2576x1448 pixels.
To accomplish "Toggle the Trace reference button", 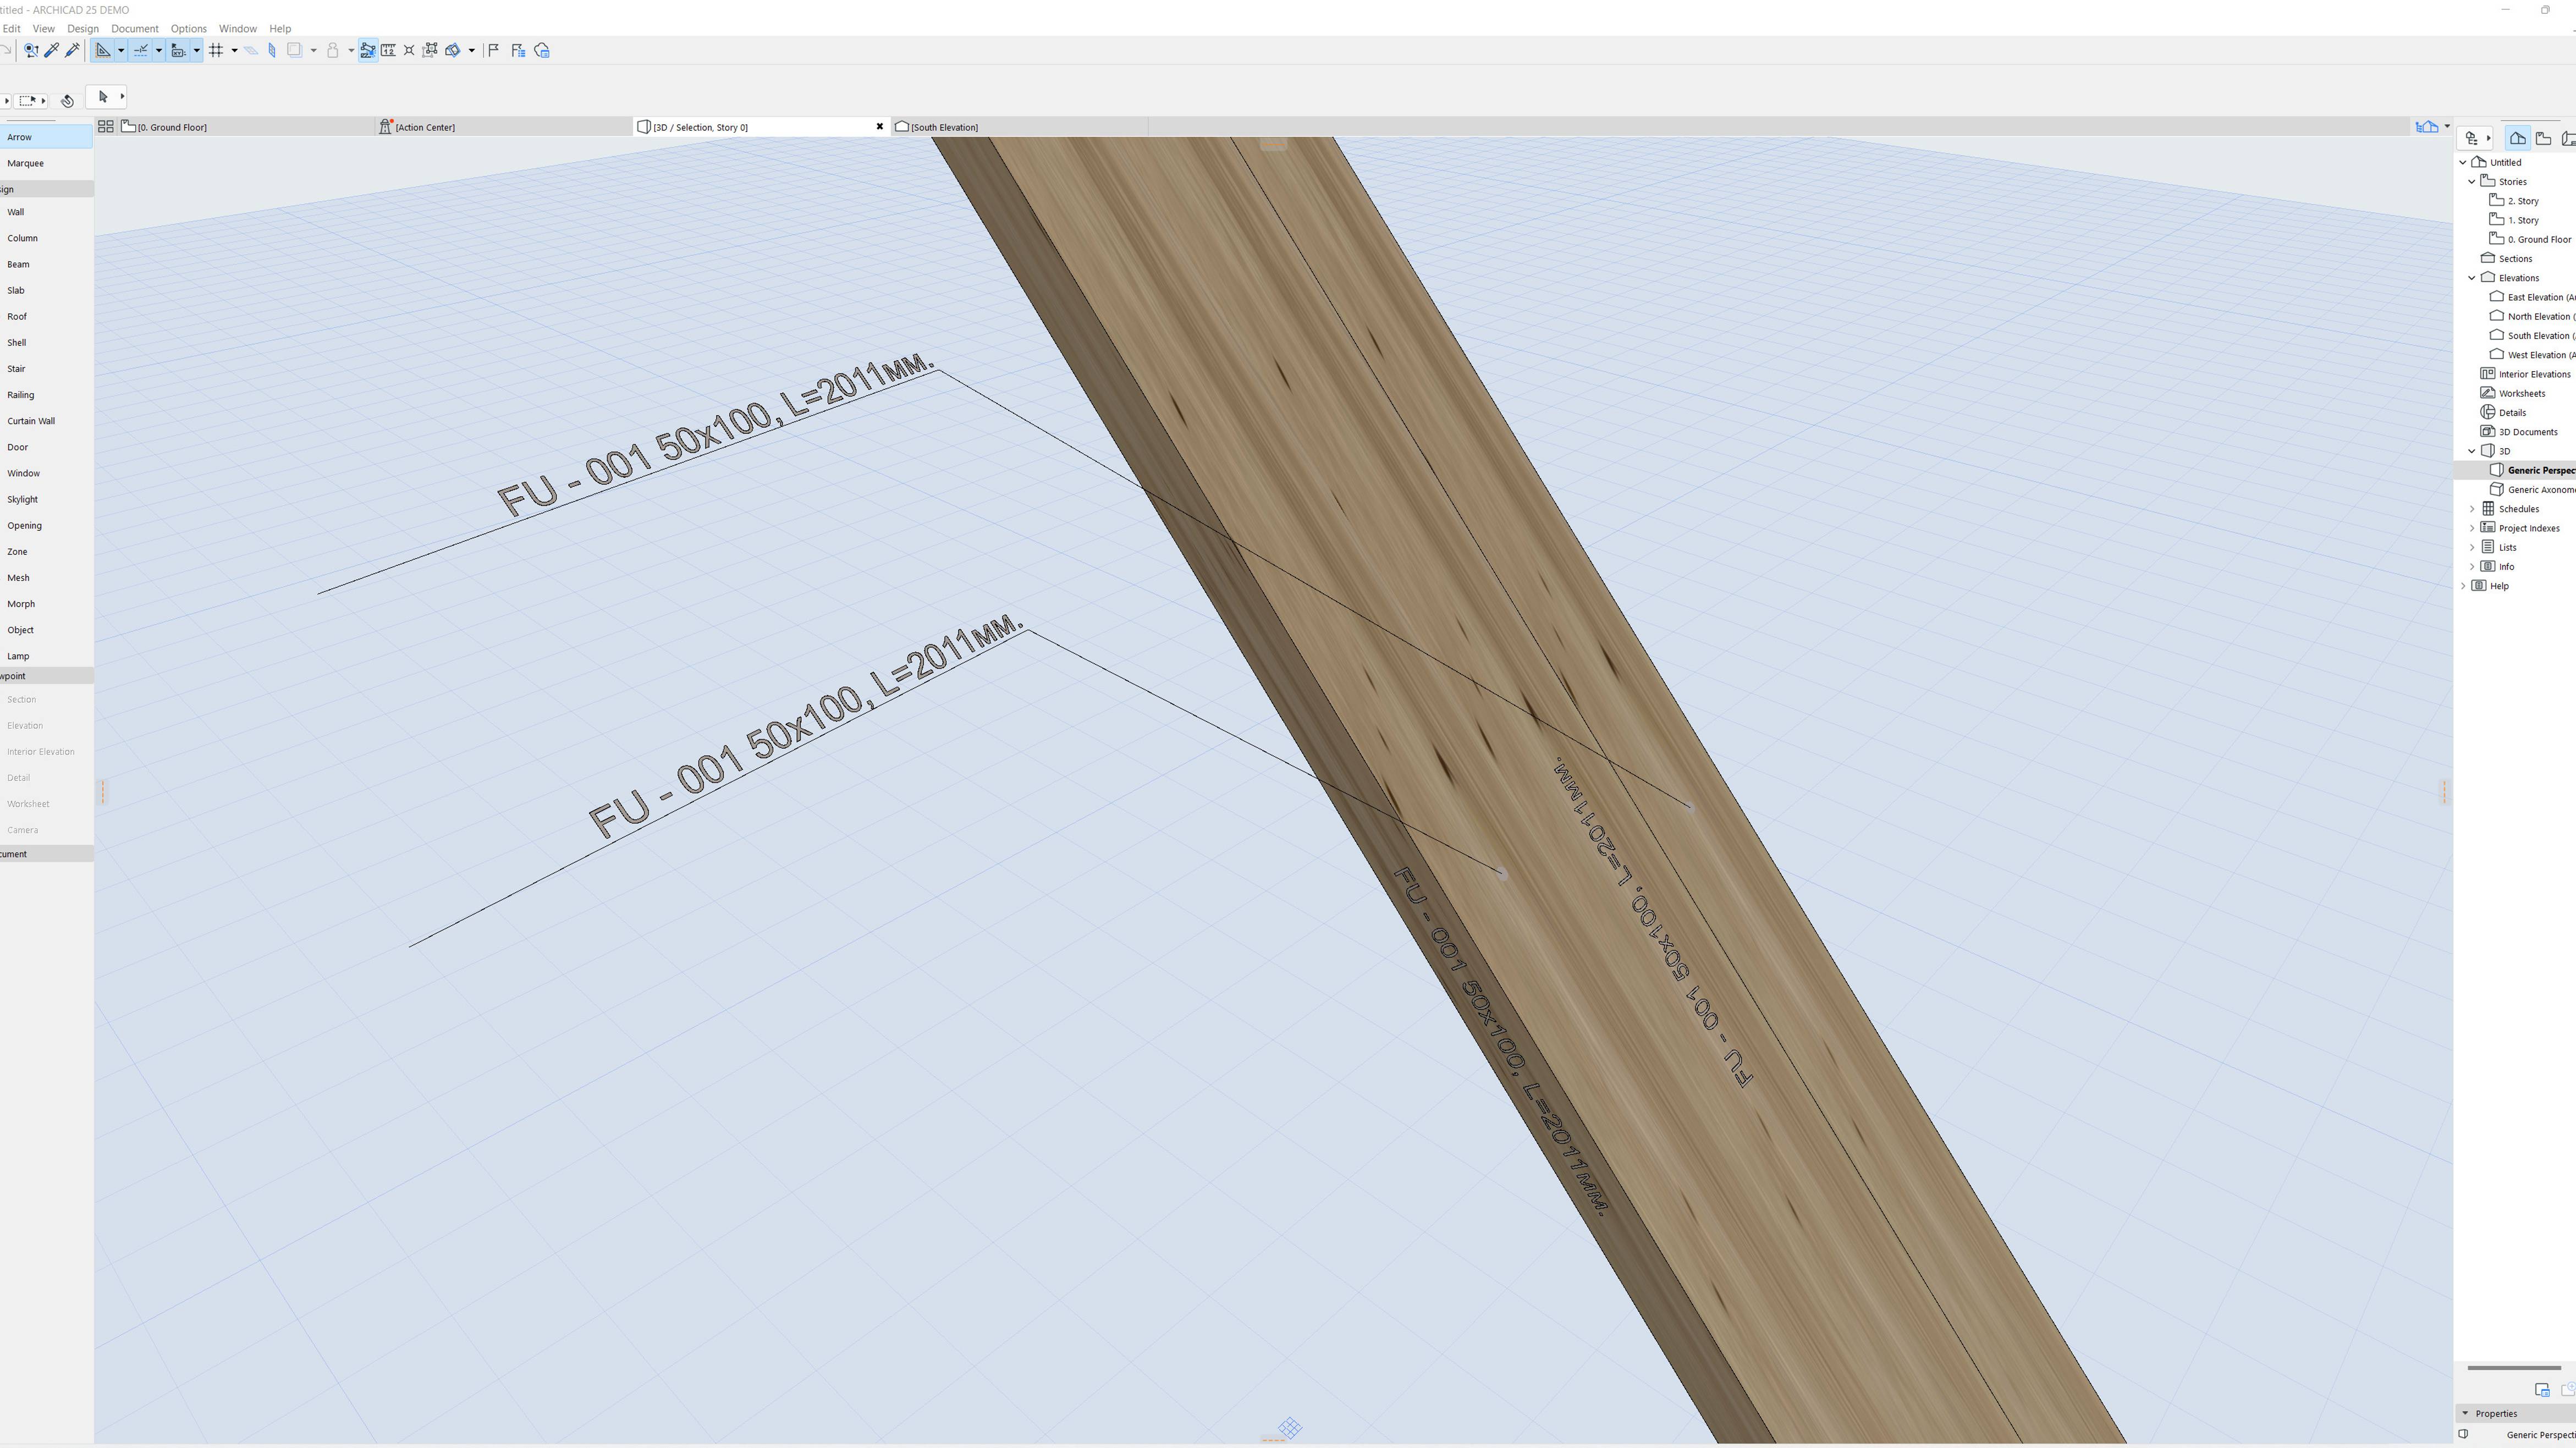I will point(453,50).
